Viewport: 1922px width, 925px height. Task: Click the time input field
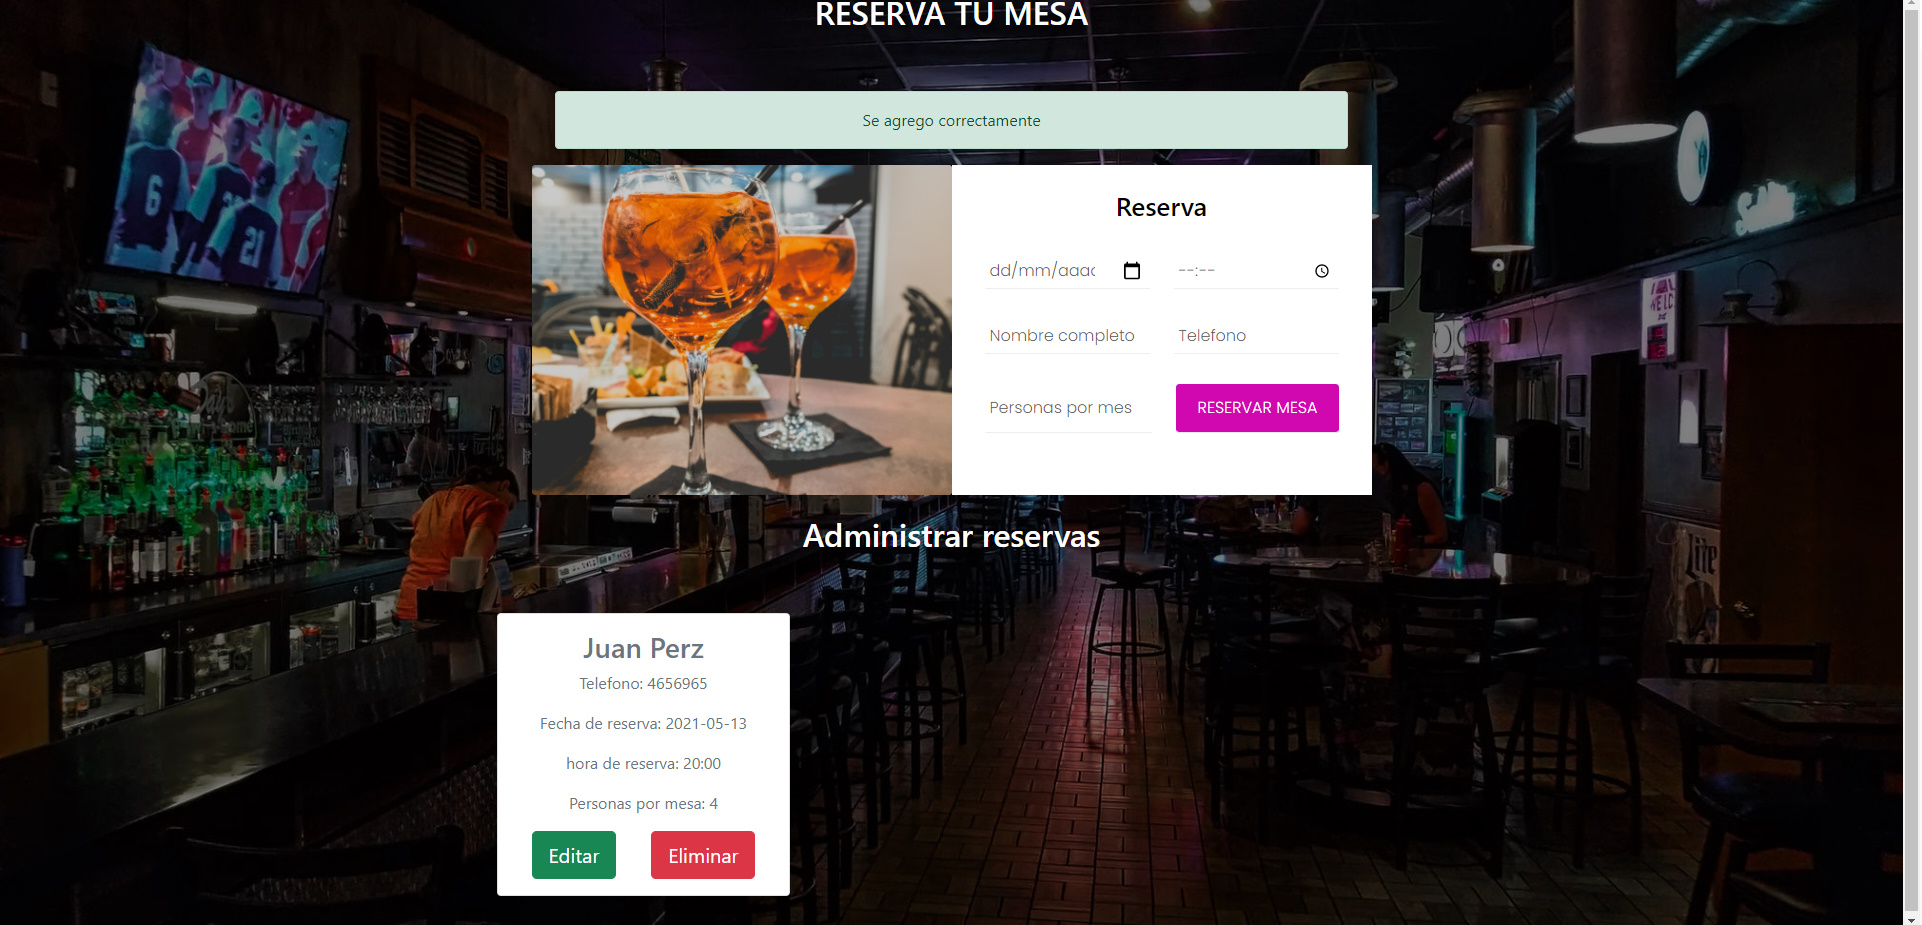click(x=1256, y=271)
